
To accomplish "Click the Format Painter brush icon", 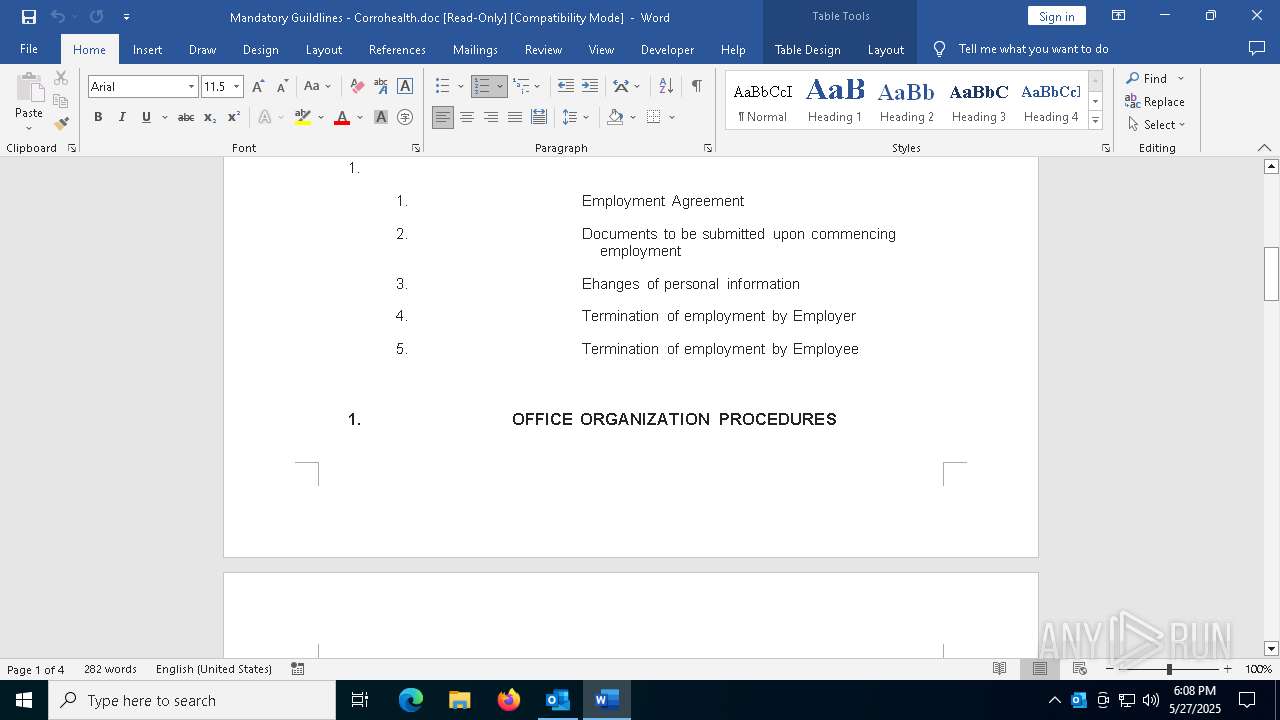I will point(61,123).
